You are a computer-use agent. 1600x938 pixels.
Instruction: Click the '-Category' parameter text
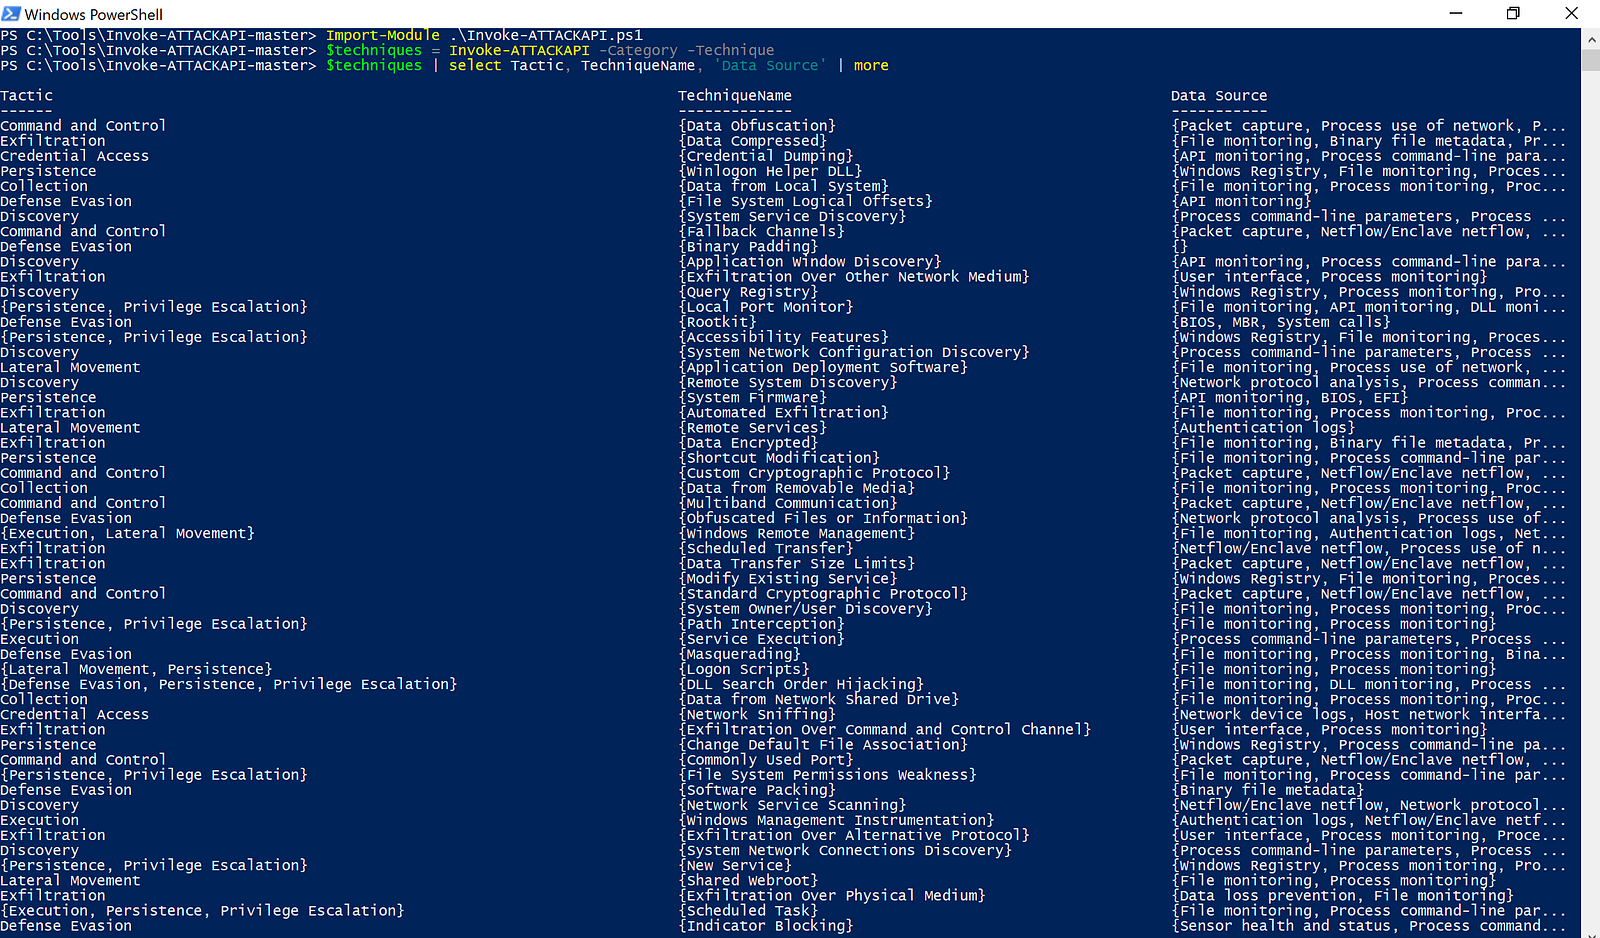click(638, 50)
